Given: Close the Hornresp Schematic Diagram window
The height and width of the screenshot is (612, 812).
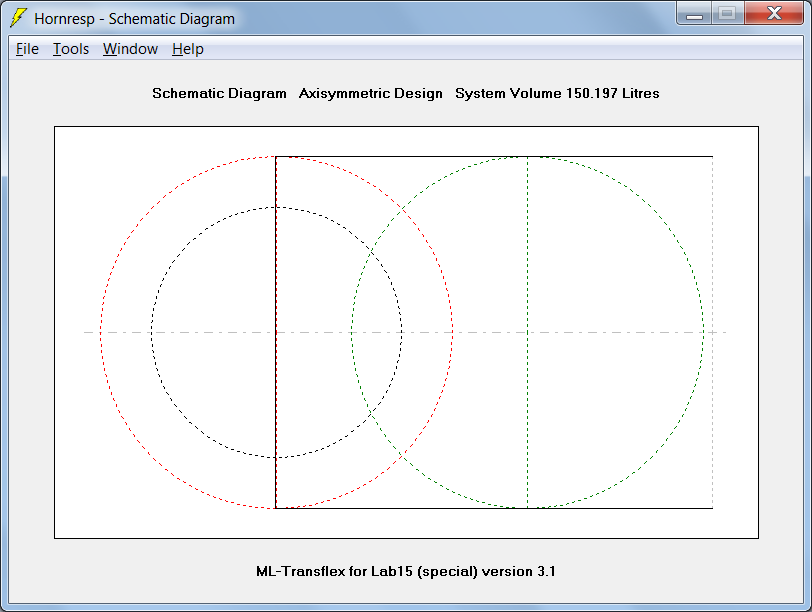Looking at the screenshot, I should coord(774,14).
